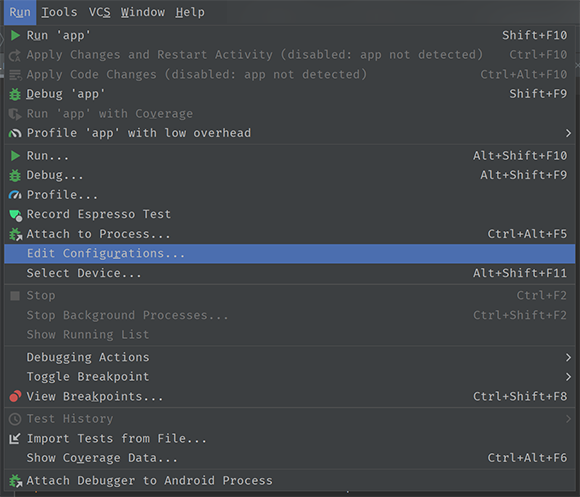Open the Tools menu
Screen dimensions: 580x497
pos(59,12)
